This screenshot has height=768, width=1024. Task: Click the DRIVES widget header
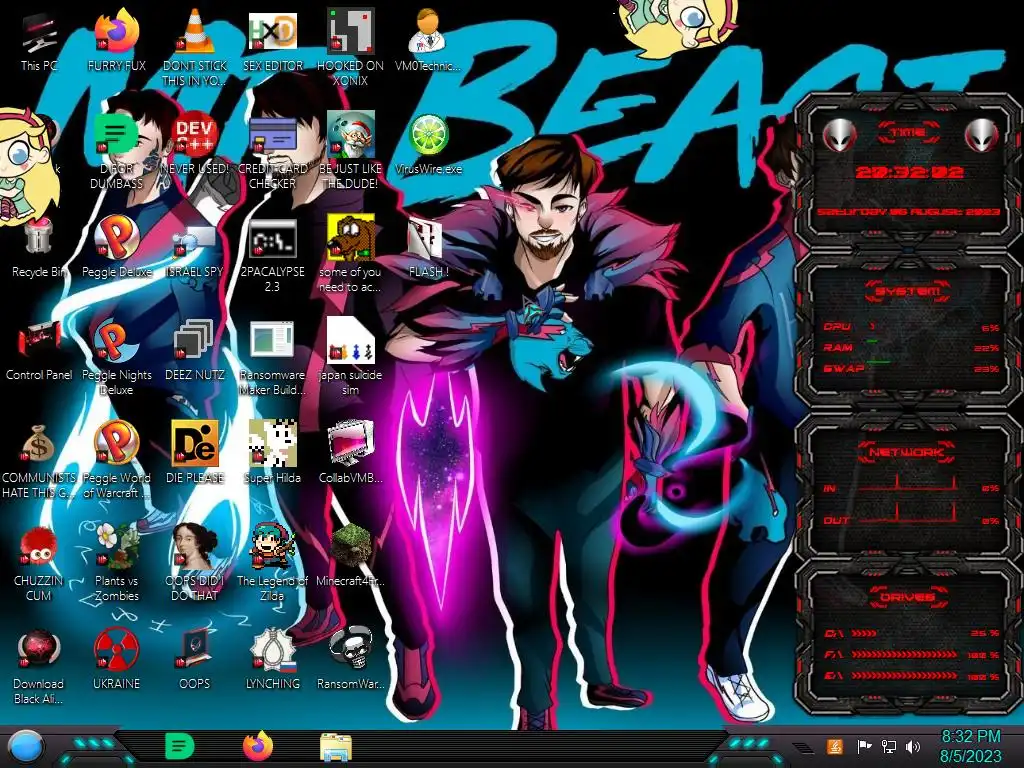tap(906, 597)
